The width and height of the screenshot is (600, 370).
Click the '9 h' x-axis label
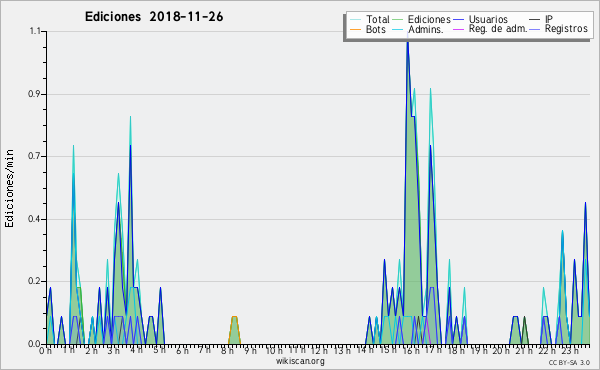pos(250,350)
